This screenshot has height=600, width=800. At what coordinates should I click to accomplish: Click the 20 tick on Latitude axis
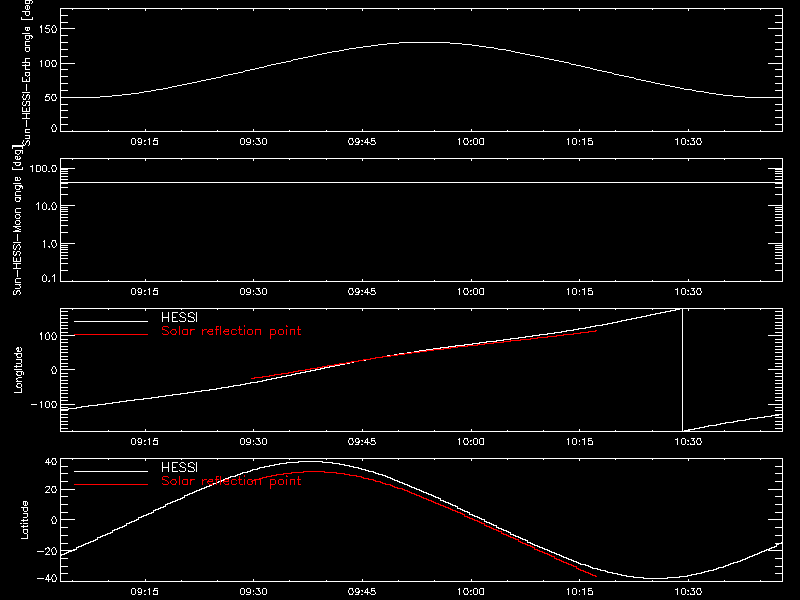(51, 490)
